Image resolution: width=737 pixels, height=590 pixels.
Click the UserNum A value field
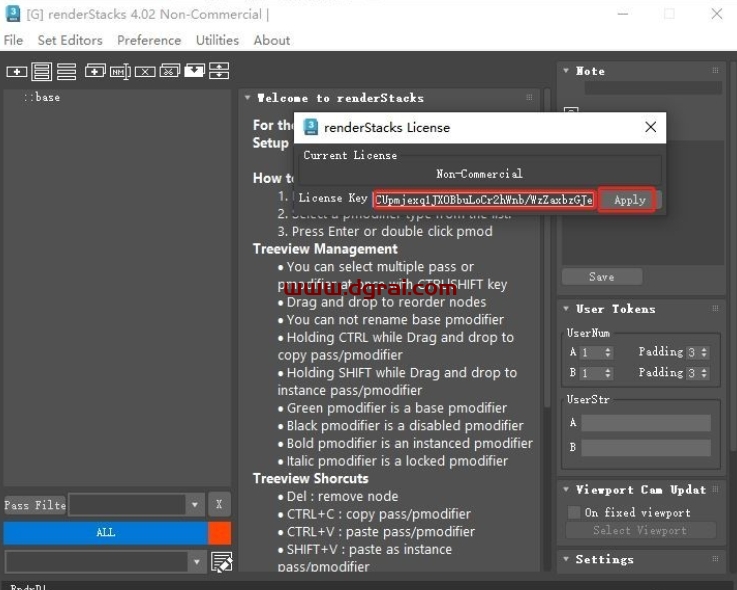[591, 352]
